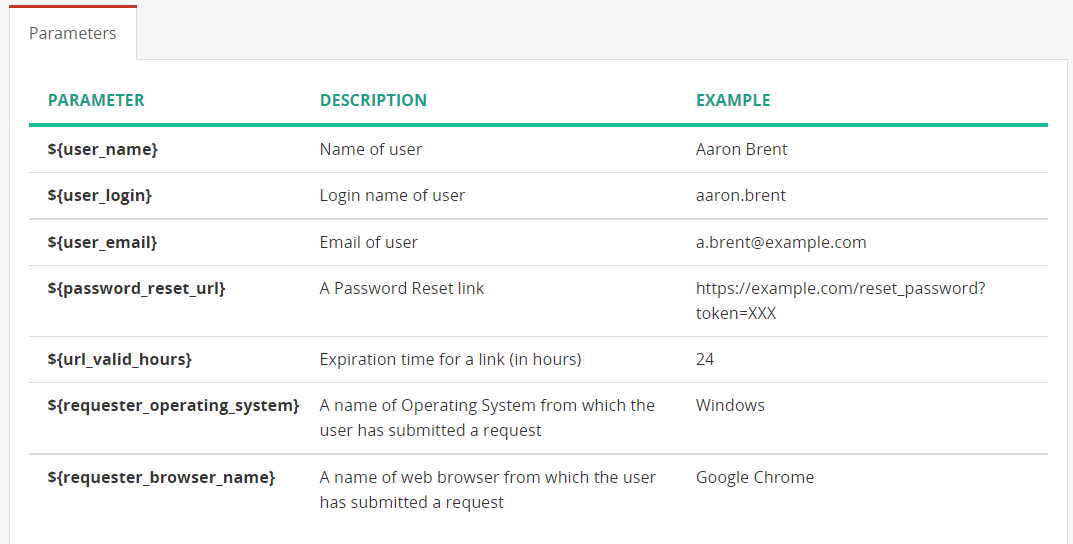
Task: Click the 'Google Chrome' example value
Action: (755, 477)
